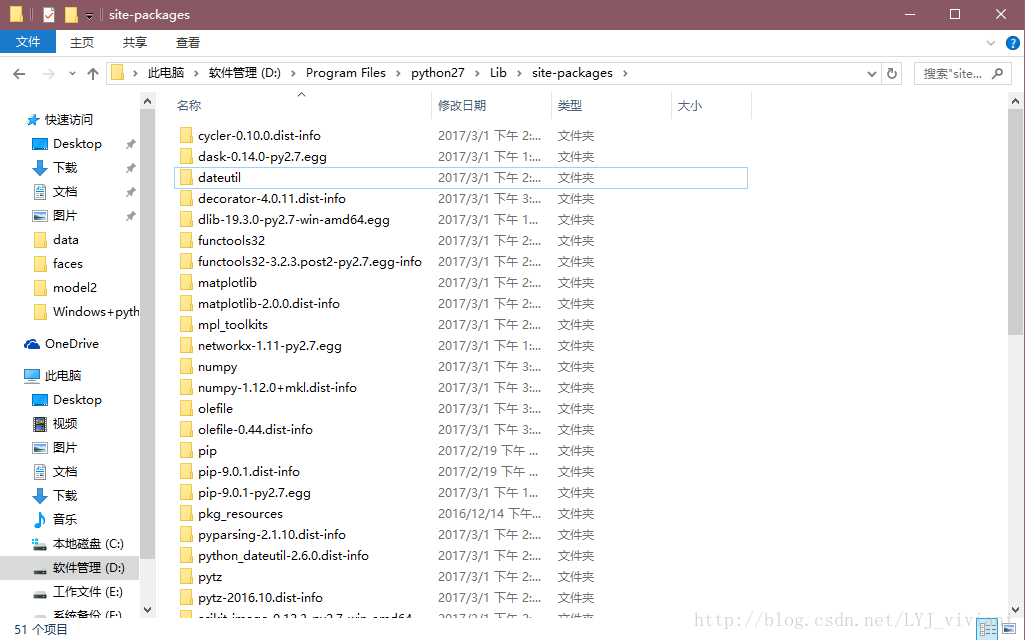Click the search magnifier icon
The height and width of the screenshot is (640, 1025).
(x=997, y=73)
